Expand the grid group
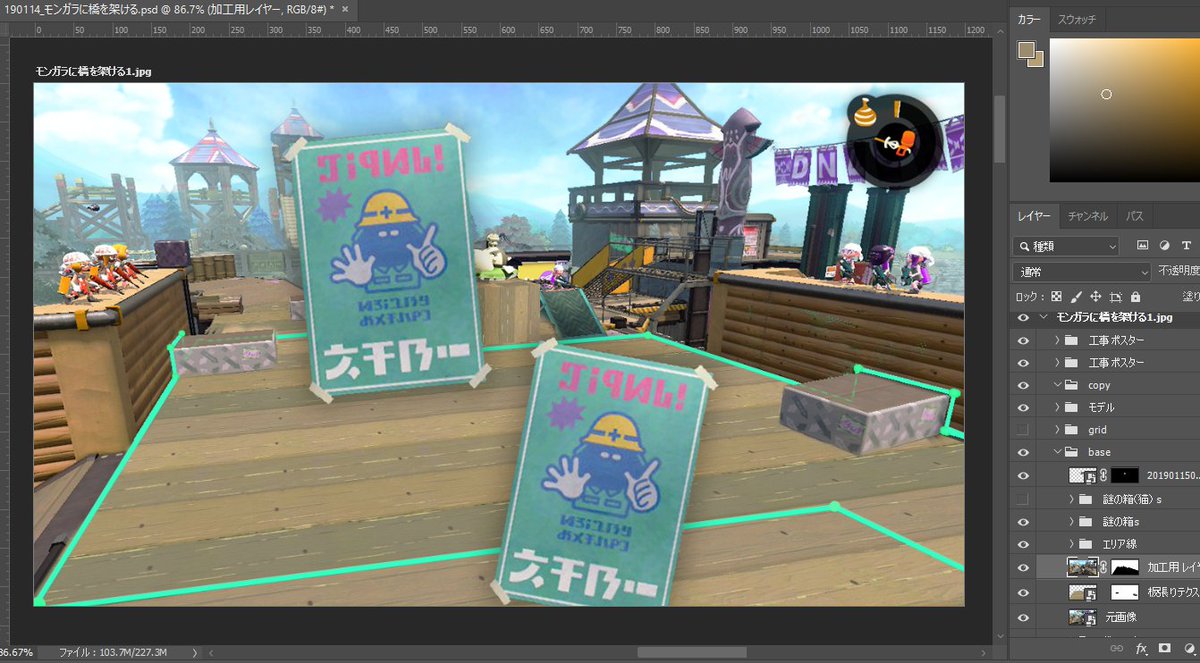The width and height of the screenshot is (1200, 663). tap(1057, 430)
